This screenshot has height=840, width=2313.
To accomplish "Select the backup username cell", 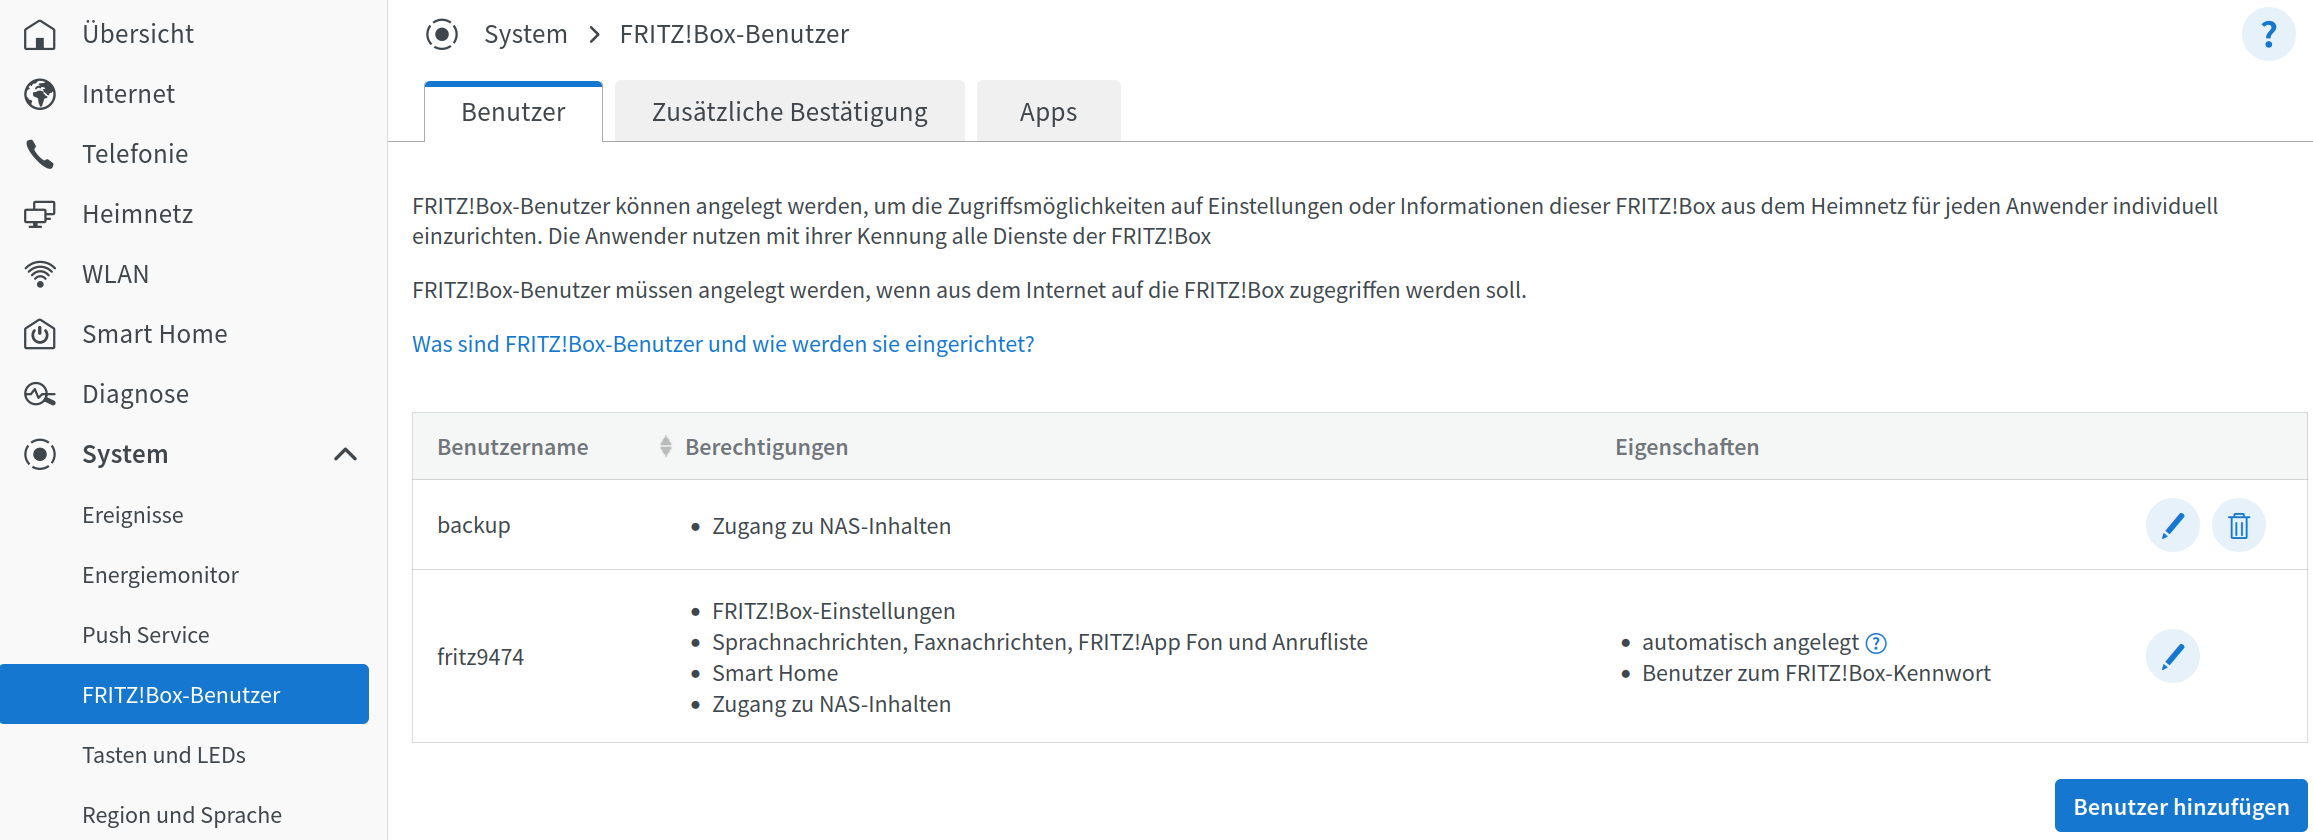I will coord(473,525).
